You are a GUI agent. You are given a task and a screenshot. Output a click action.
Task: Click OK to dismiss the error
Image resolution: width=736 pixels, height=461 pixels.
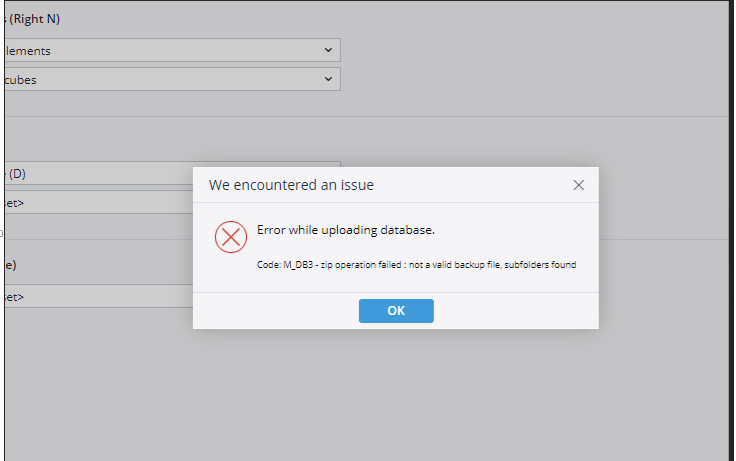[396, 311]
